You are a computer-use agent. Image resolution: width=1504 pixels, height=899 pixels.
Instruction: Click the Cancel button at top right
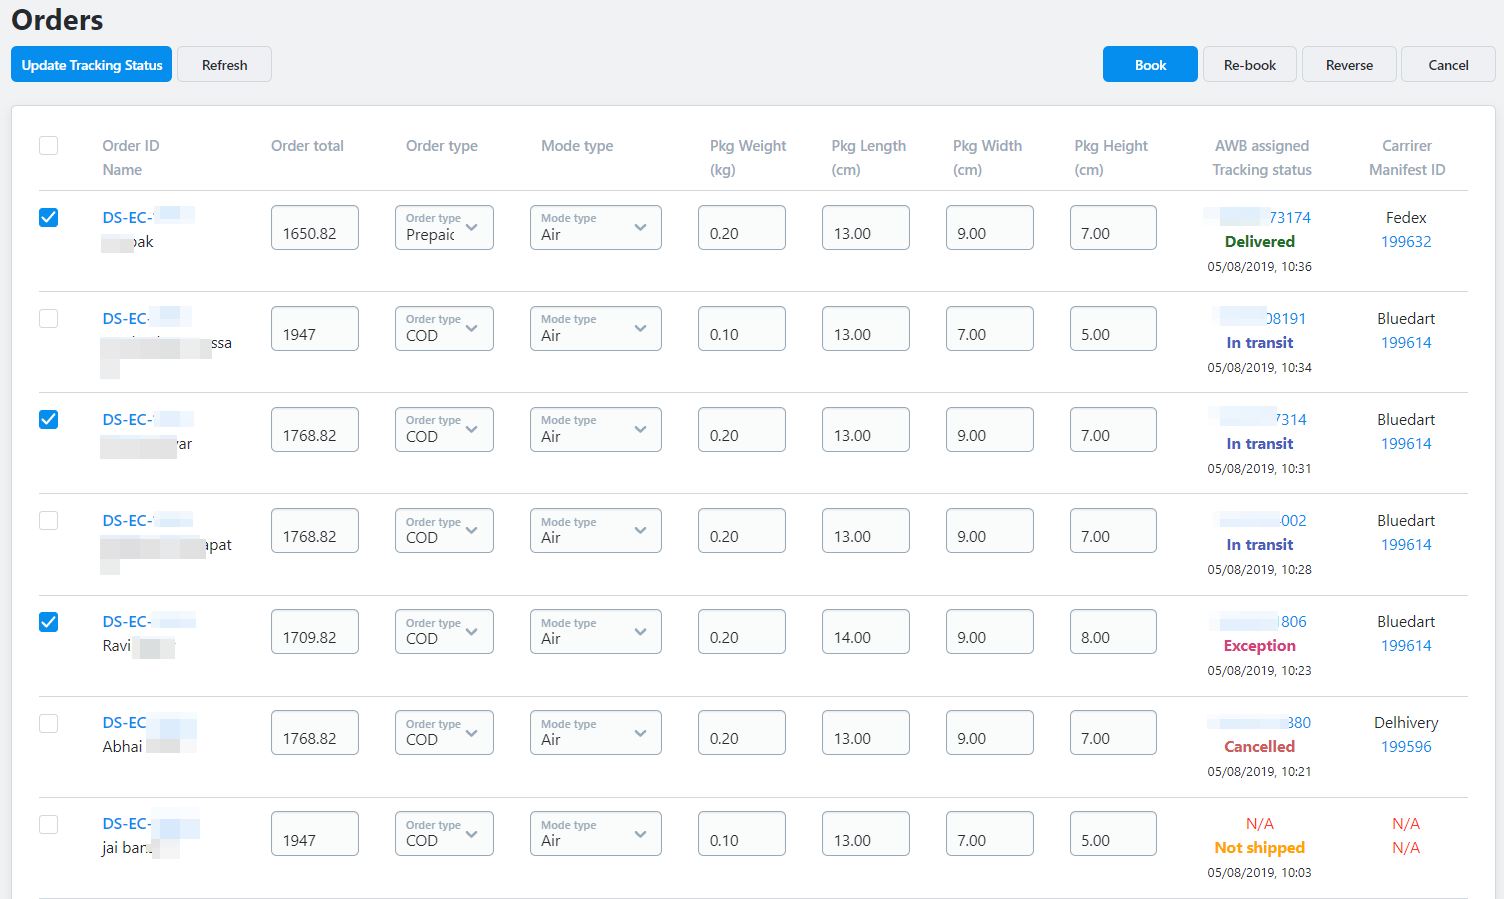(1447, 65)
